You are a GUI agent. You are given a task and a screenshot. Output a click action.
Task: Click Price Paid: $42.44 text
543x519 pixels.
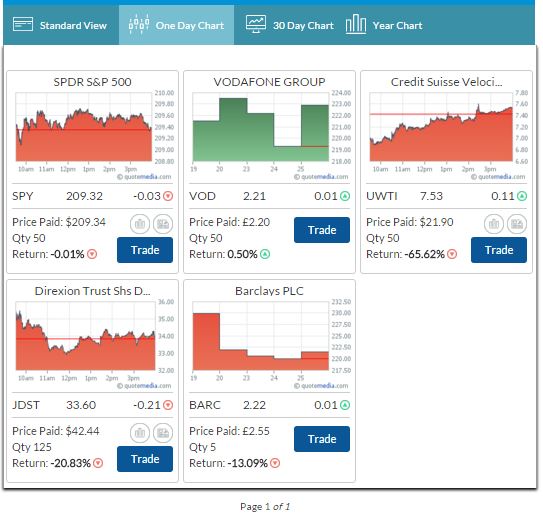click(56, 431)
